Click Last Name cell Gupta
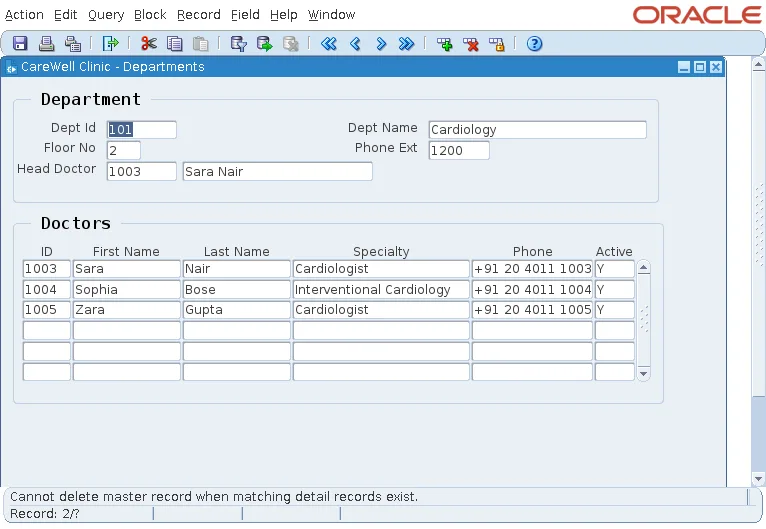 pyautogui.click(x=237, y=310)
